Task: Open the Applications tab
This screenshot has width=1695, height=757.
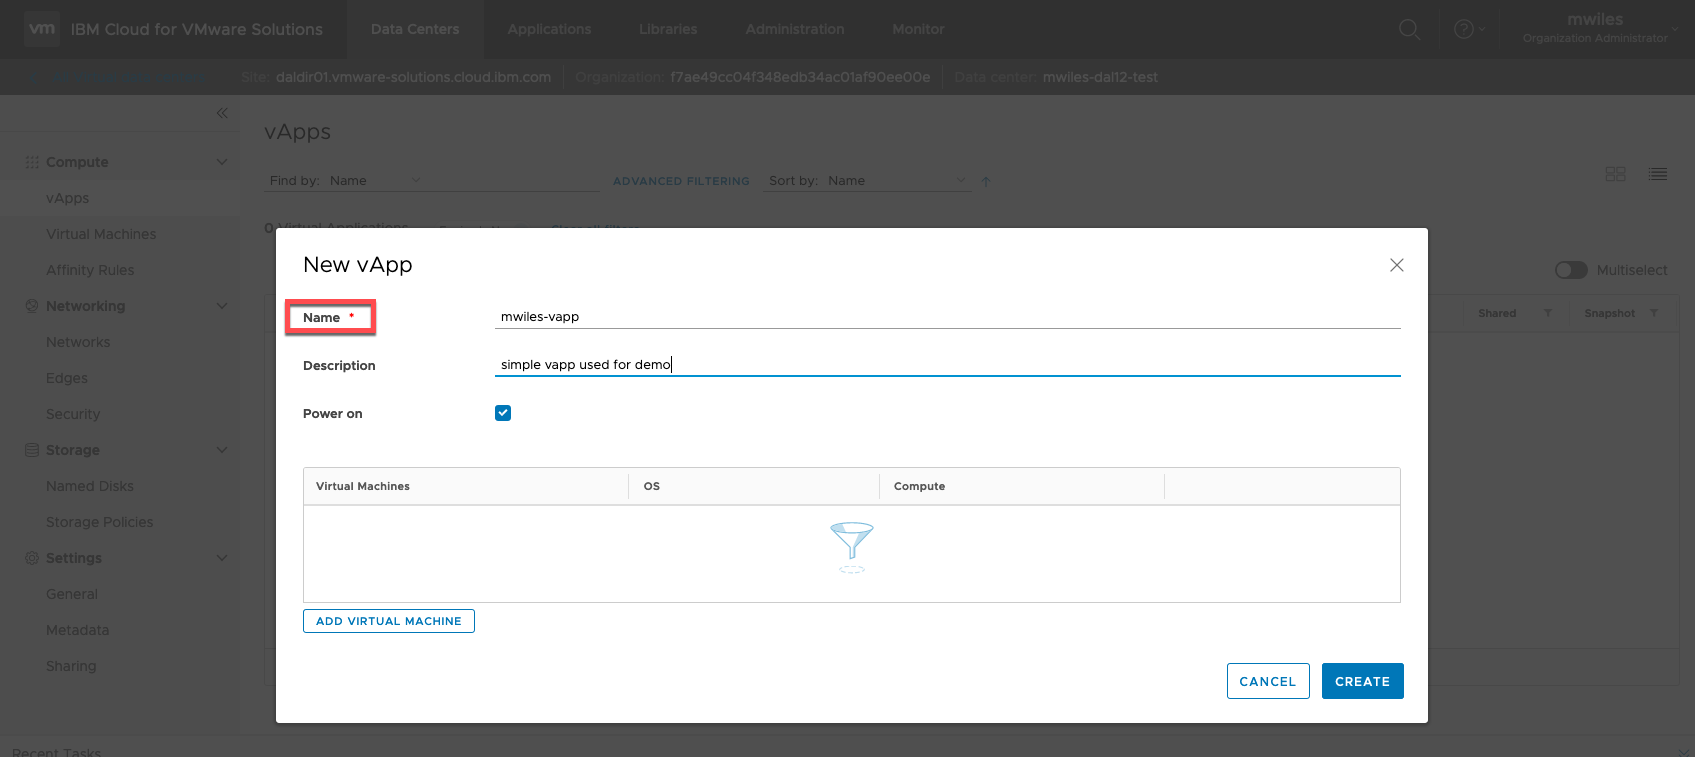Action: [549, 29]
